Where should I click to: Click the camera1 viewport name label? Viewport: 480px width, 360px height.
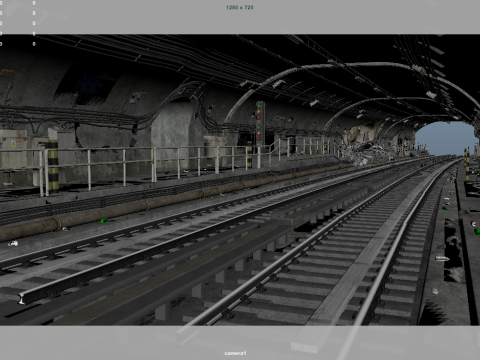(235, 353)
